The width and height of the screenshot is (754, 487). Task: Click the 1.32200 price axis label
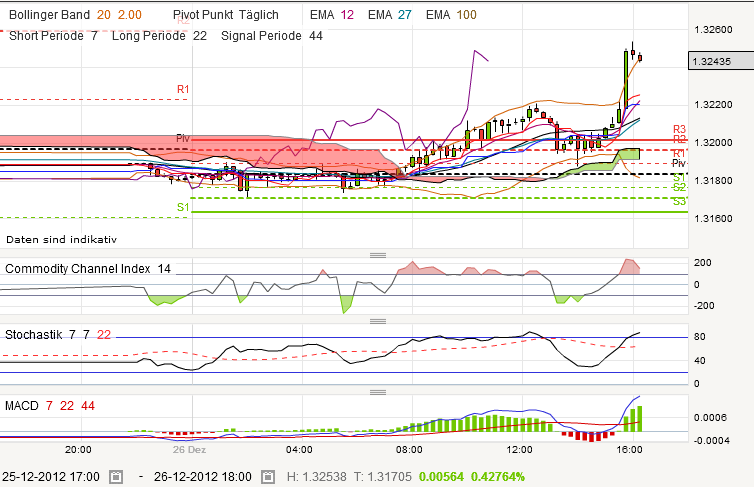point(713,105)
